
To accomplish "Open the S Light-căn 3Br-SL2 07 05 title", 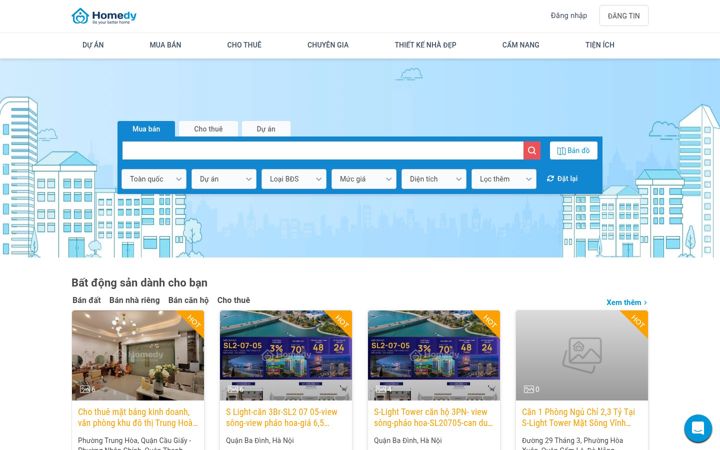I will (x=281, y=417).
